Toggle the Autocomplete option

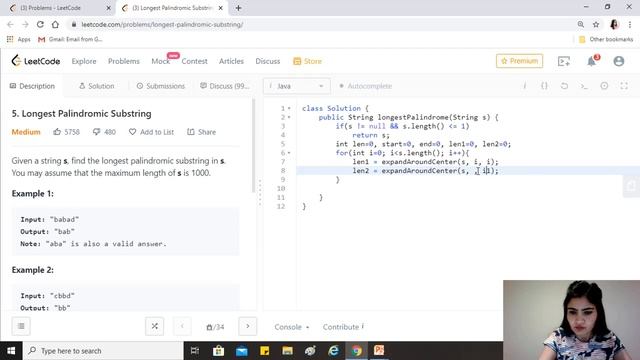coord(365,86)
